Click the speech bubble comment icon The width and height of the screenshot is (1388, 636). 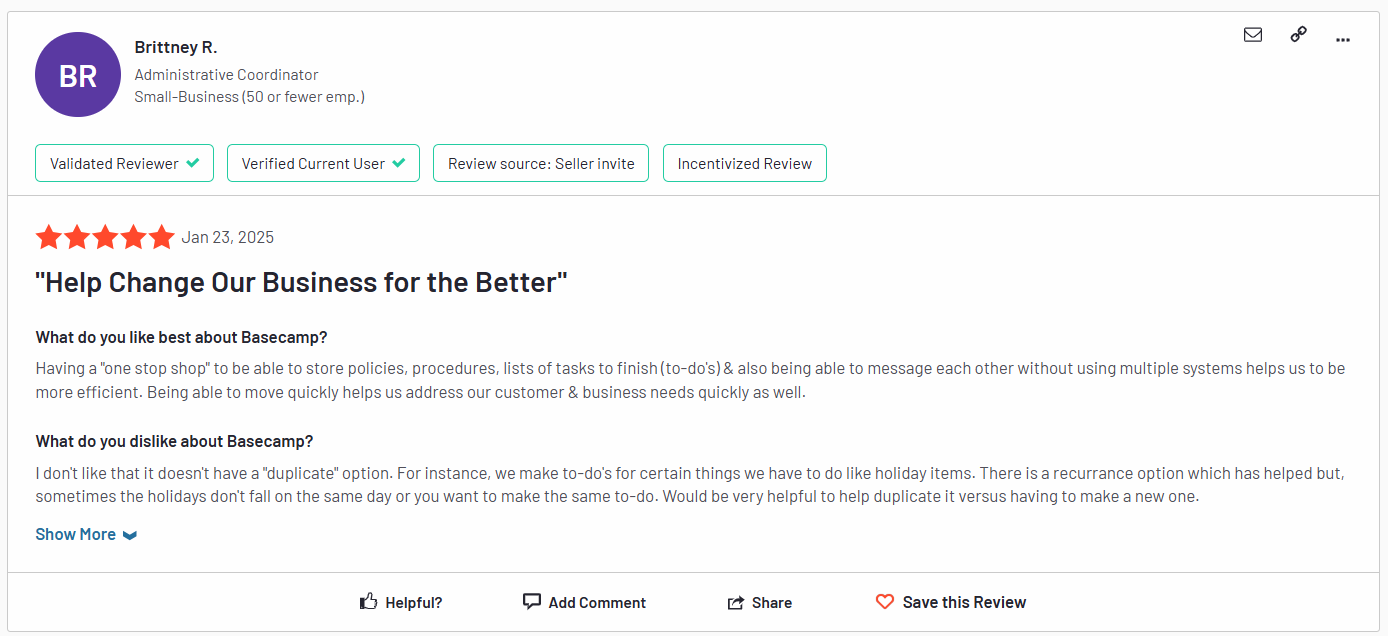[532, 601]
